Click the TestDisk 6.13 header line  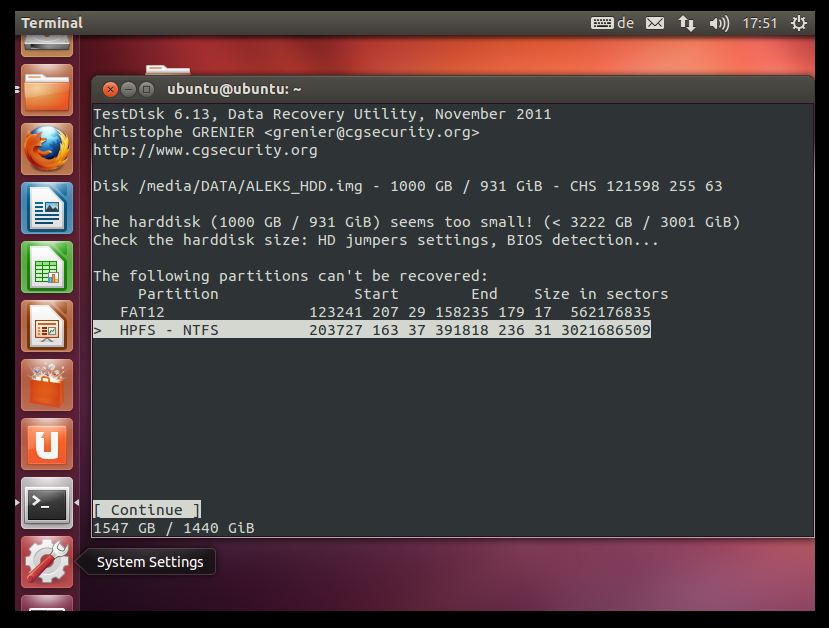322,114
